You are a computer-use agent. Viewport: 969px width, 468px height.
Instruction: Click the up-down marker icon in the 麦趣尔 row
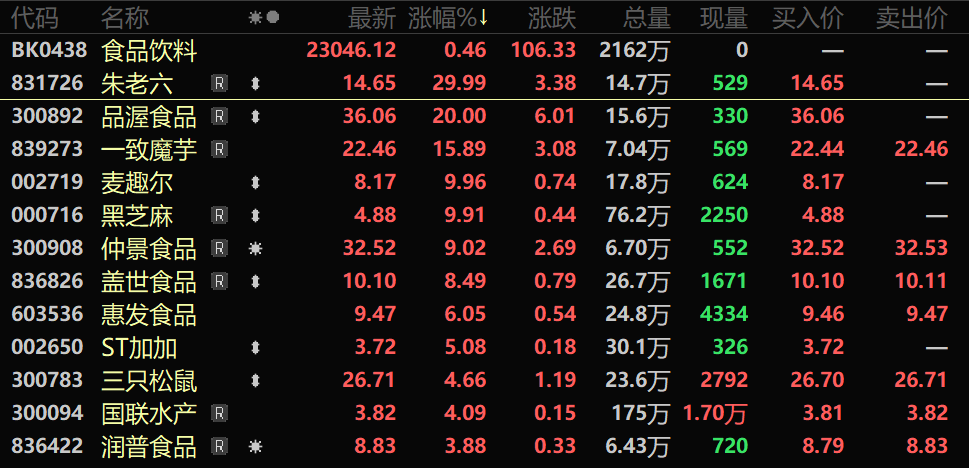coord(255,182)
